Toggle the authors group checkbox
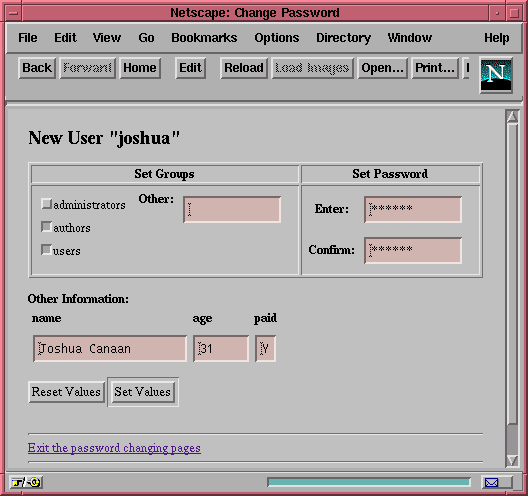This screenshot has width=528, height=496. pos(46,227)
